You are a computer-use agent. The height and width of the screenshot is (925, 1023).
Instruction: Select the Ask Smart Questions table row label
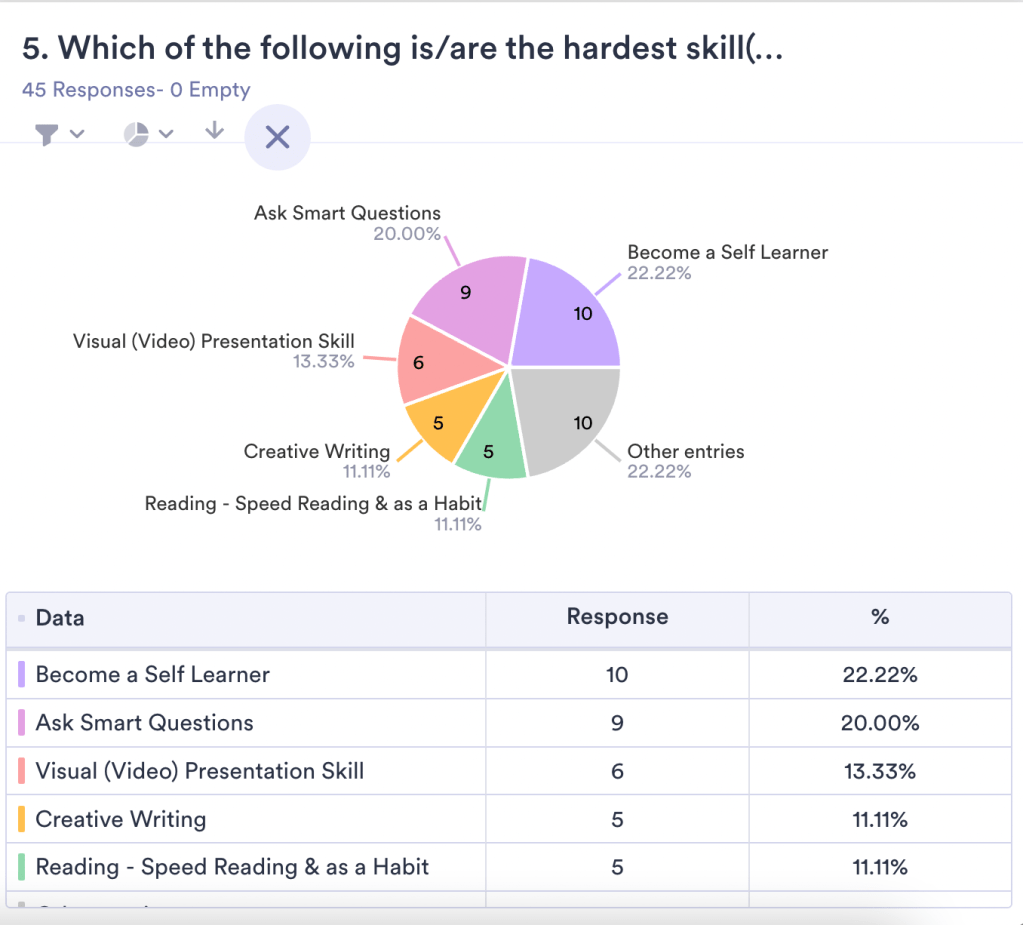[x=144, y=723]
